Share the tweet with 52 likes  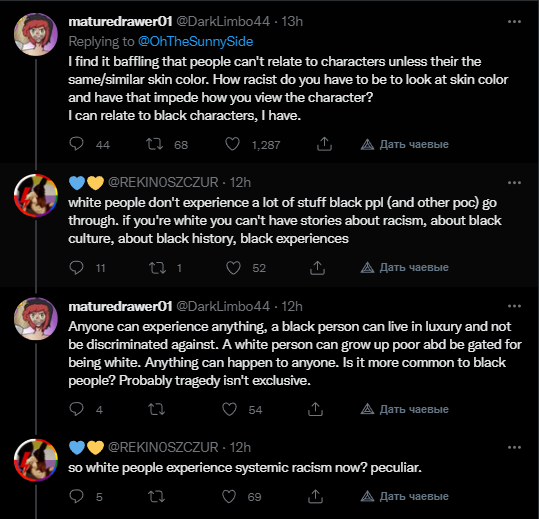(317, 268)
